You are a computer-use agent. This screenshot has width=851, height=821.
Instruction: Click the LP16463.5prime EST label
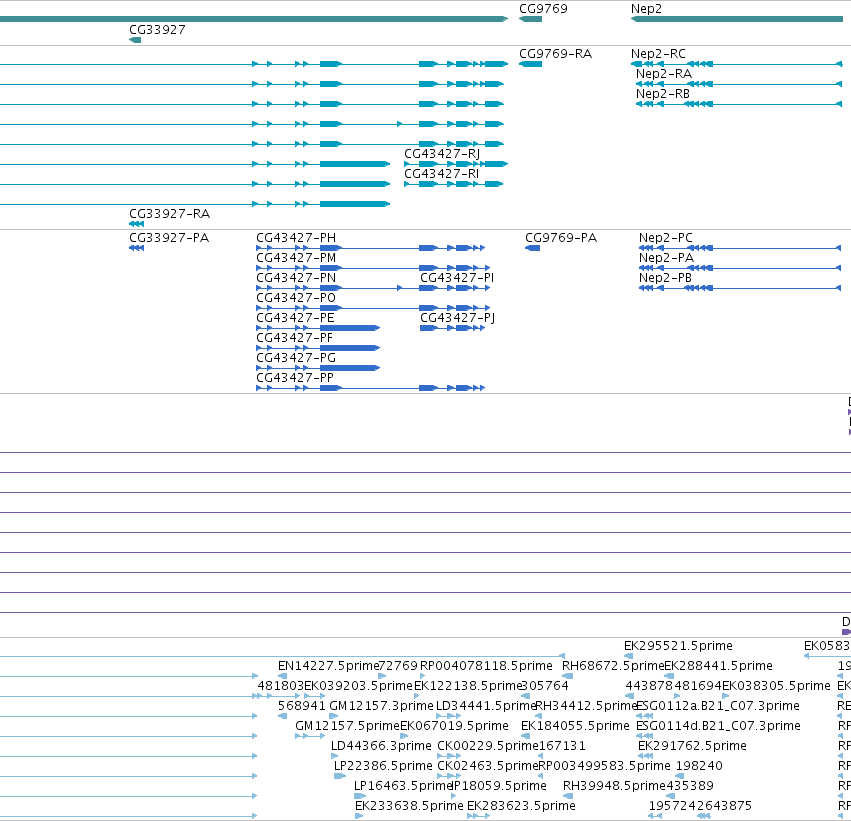pos(403,786)
